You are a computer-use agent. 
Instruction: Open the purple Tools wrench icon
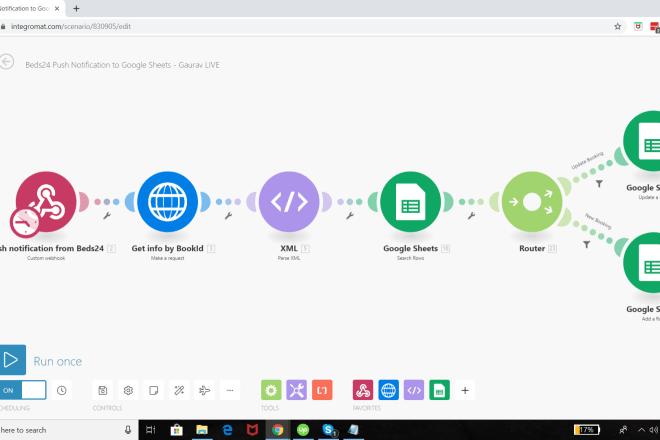[297, 390]
